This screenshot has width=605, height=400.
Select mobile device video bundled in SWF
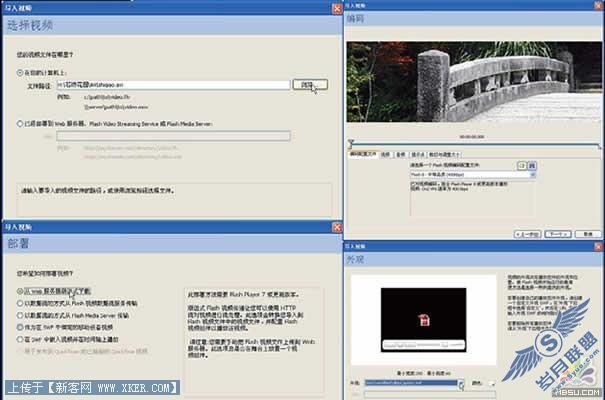click(x=20, y=327)
